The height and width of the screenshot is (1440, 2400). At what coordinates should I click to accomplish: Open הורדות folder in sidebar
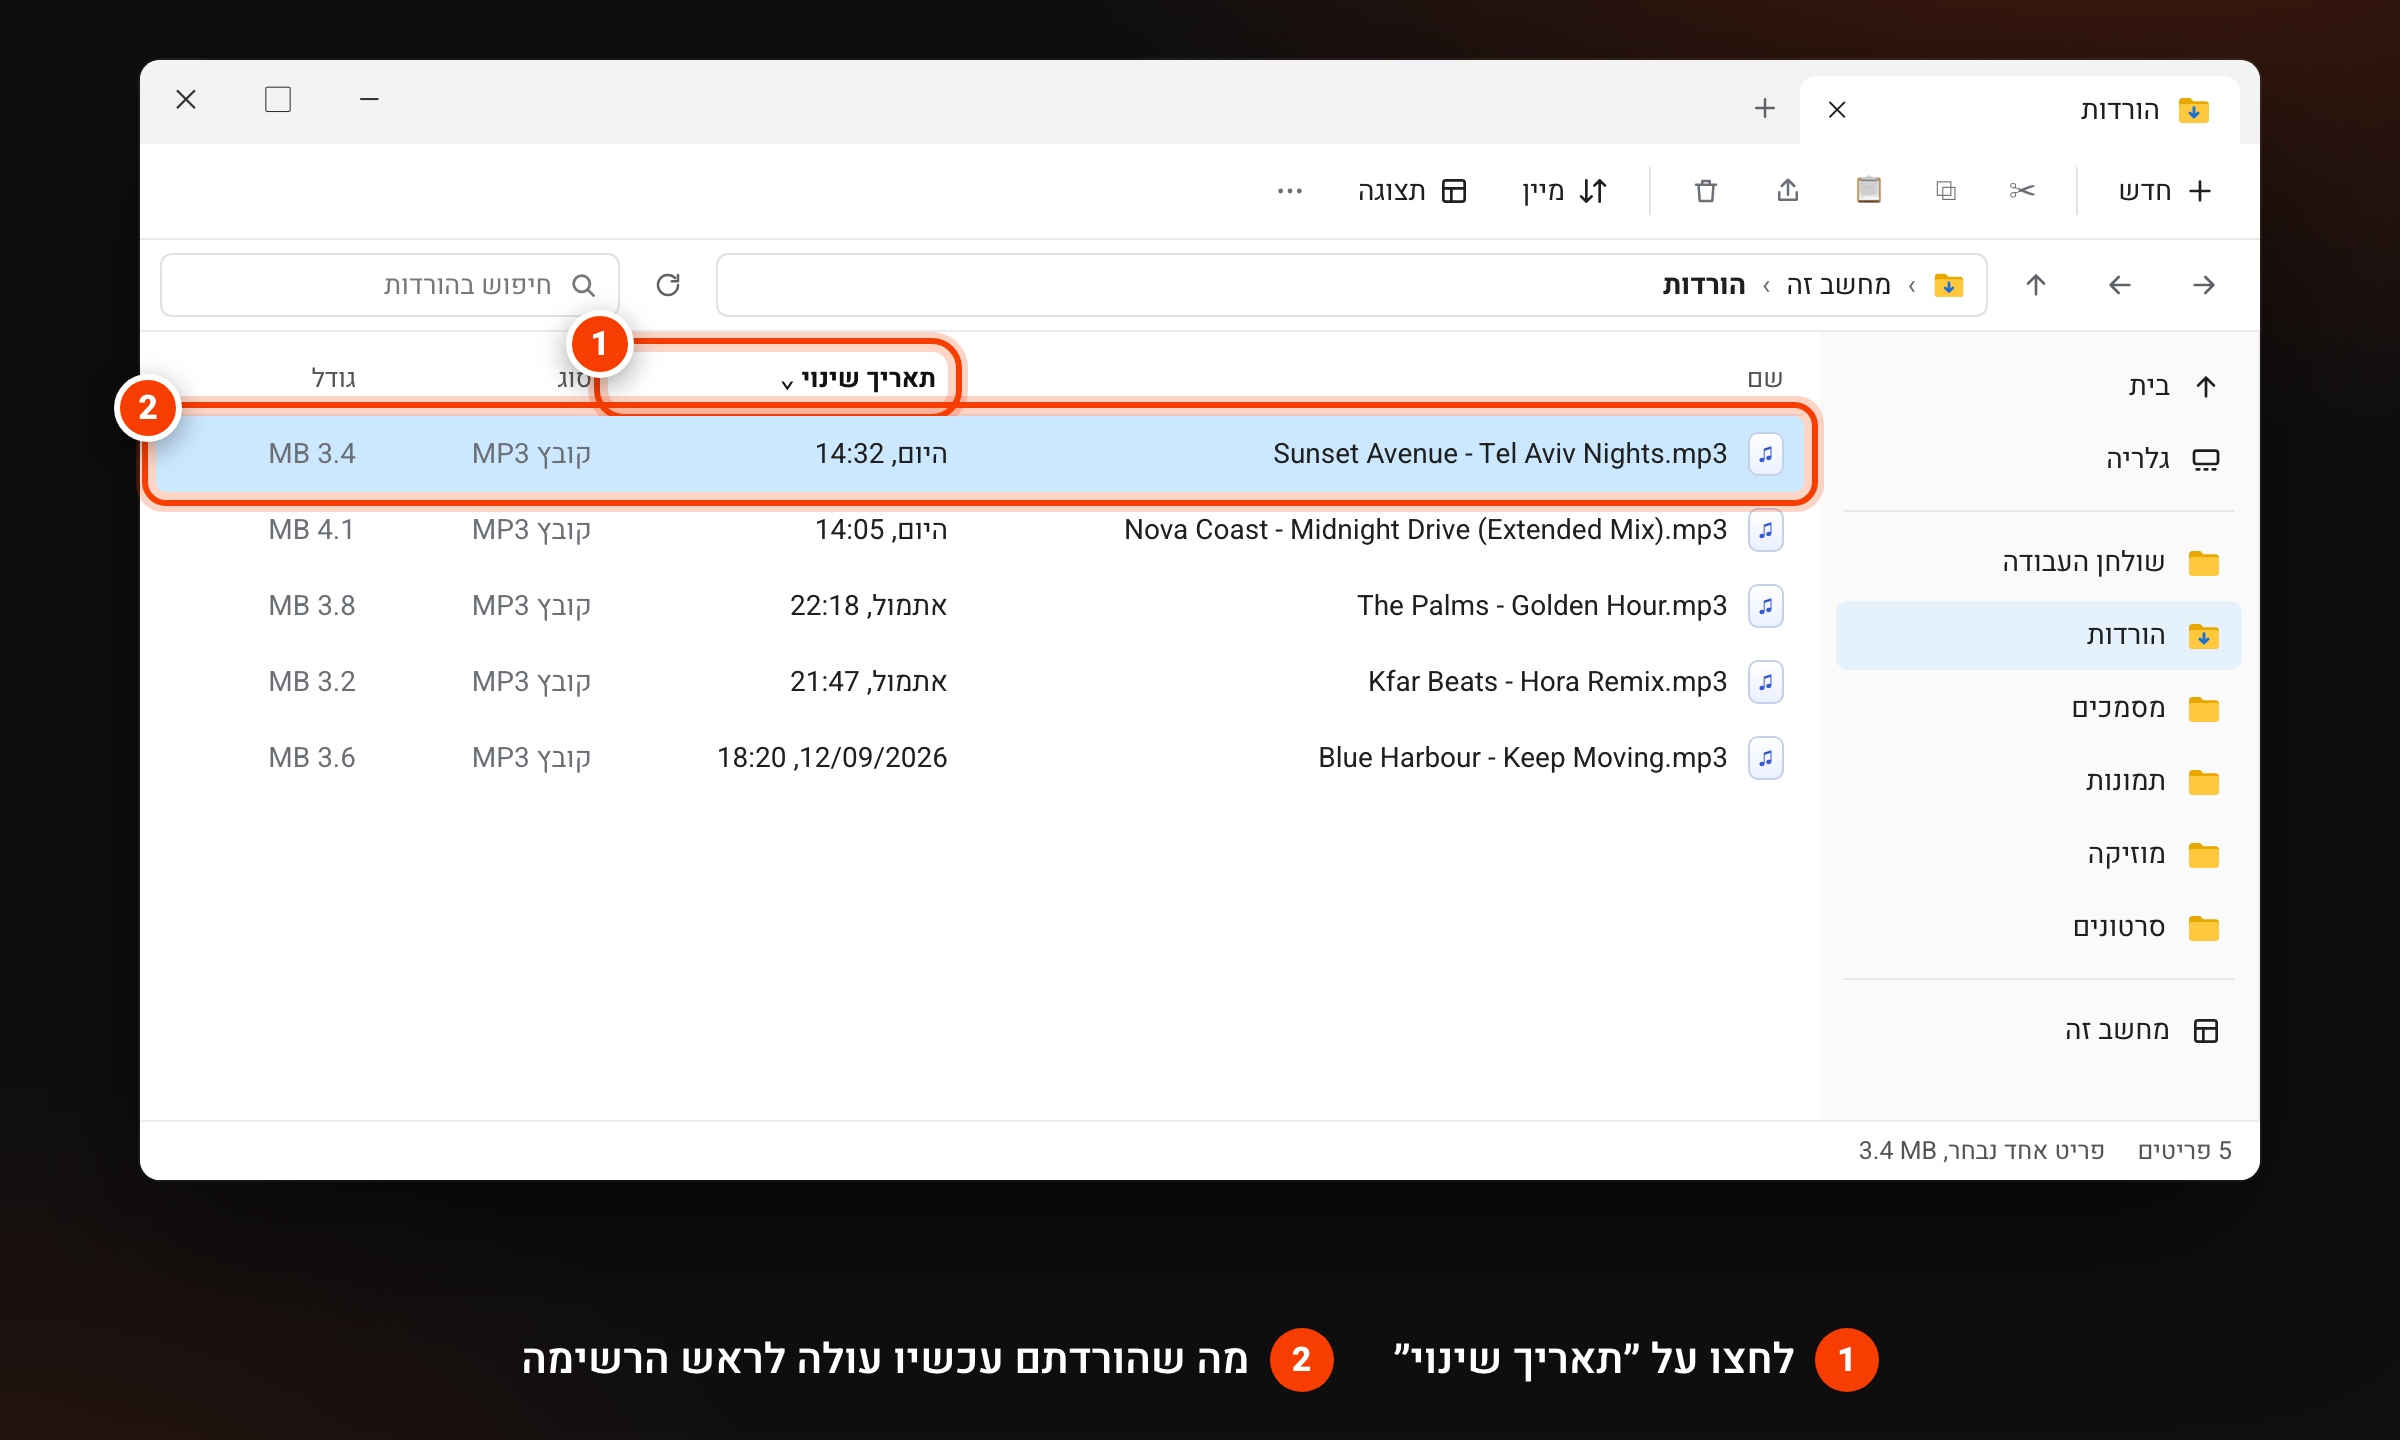click(2038, 636)
